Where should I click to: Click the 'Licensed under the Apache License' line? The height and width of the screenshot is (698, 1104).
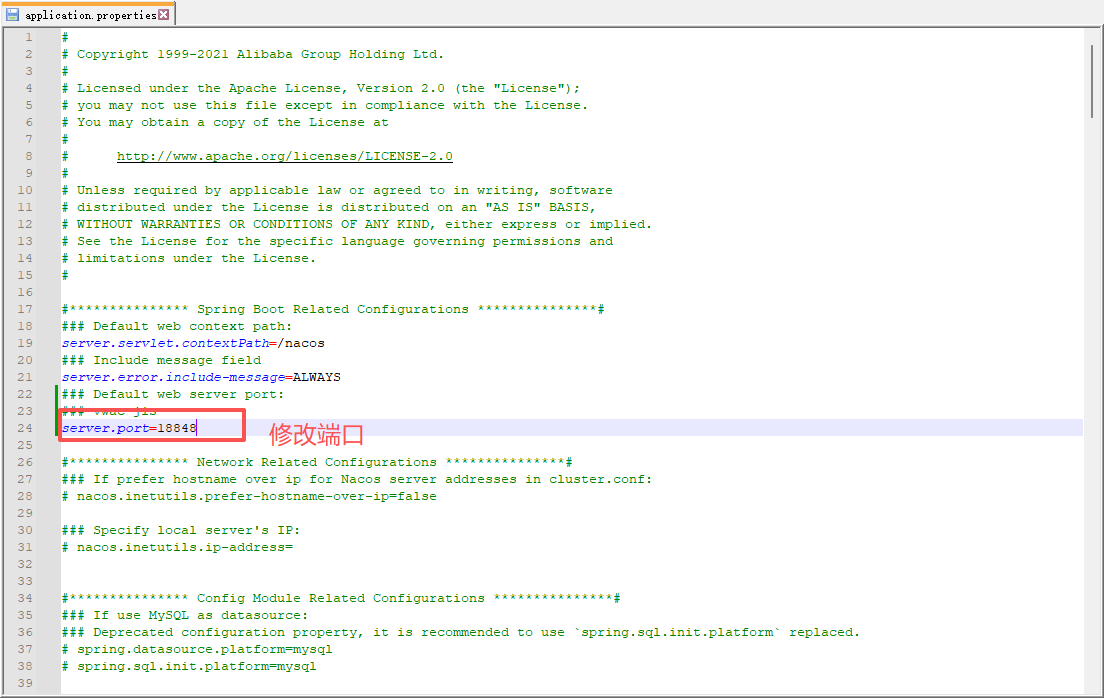321,88
